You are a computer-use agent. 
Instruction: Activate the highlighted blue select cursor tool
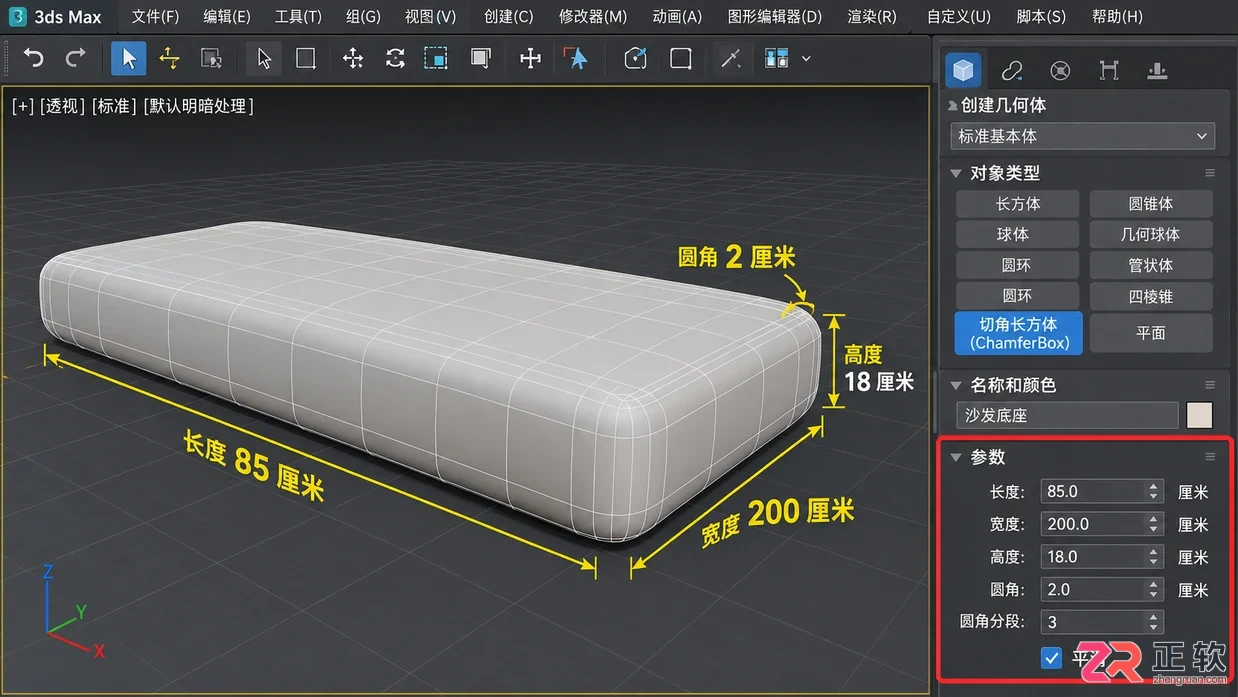pos(128,58)
